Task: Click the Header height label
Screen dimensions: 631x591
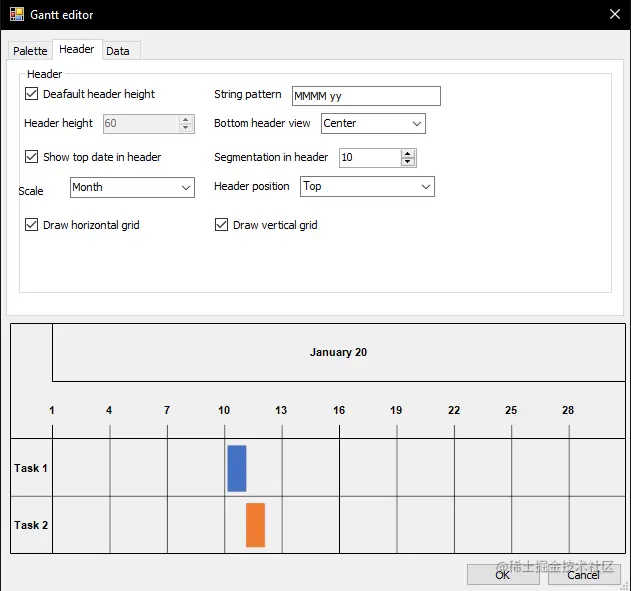Action: 58,123
